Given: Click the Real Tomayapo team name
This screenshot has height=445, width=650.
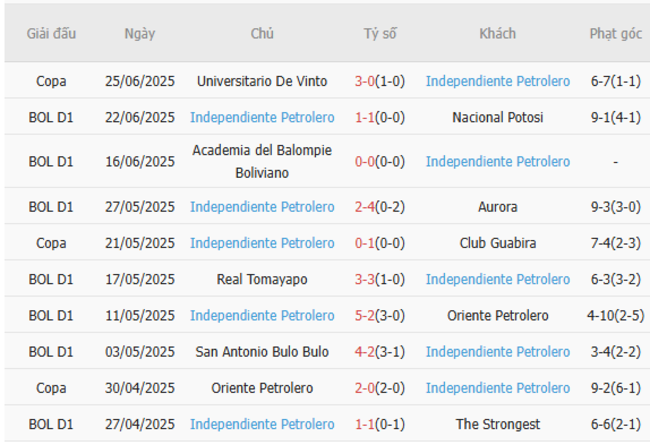Looking at the screenshot, I should pos(262,279).
